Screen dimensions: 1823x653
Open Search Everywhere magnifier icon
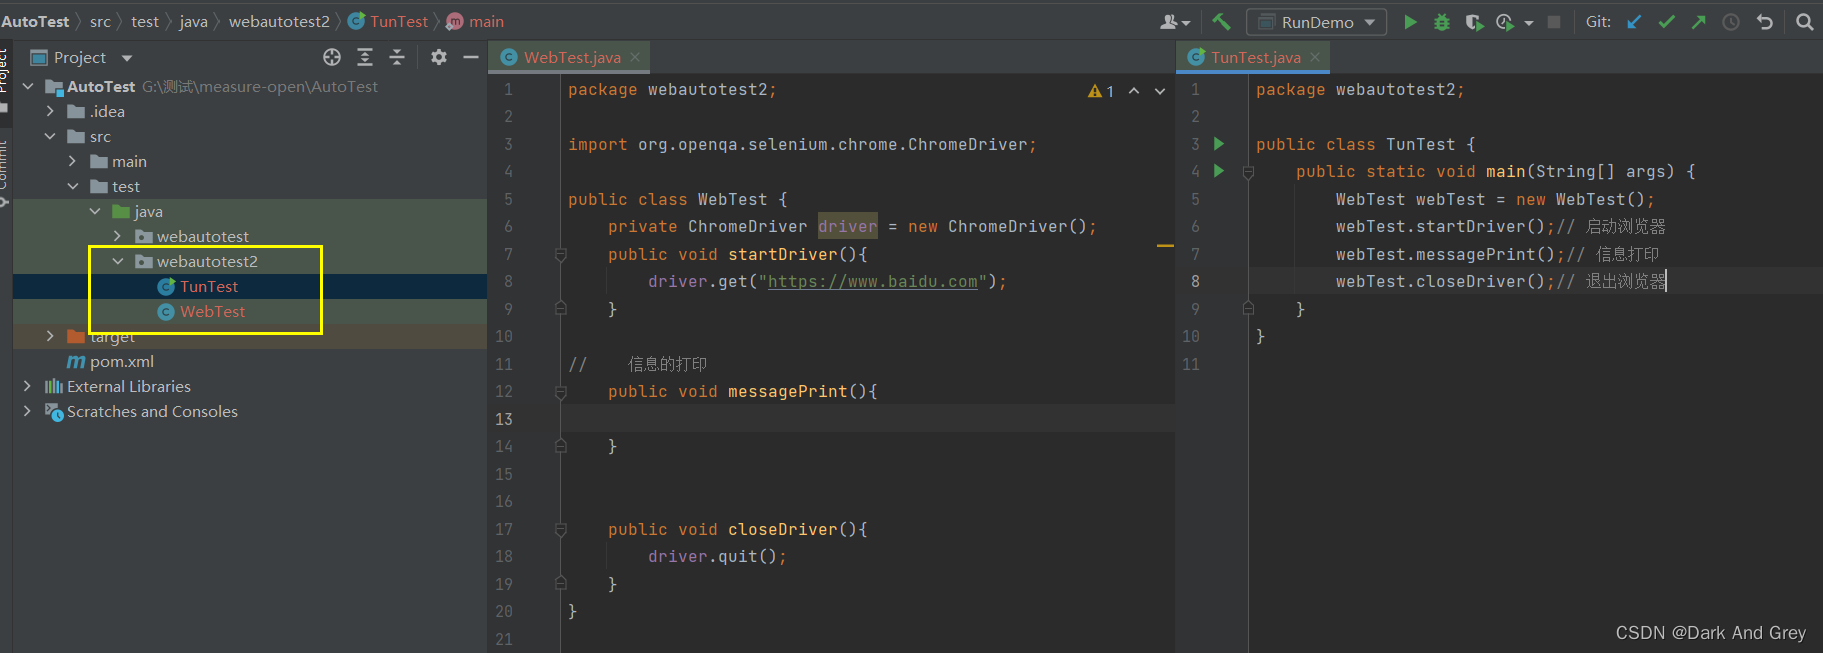click(x=1804, y=22)
